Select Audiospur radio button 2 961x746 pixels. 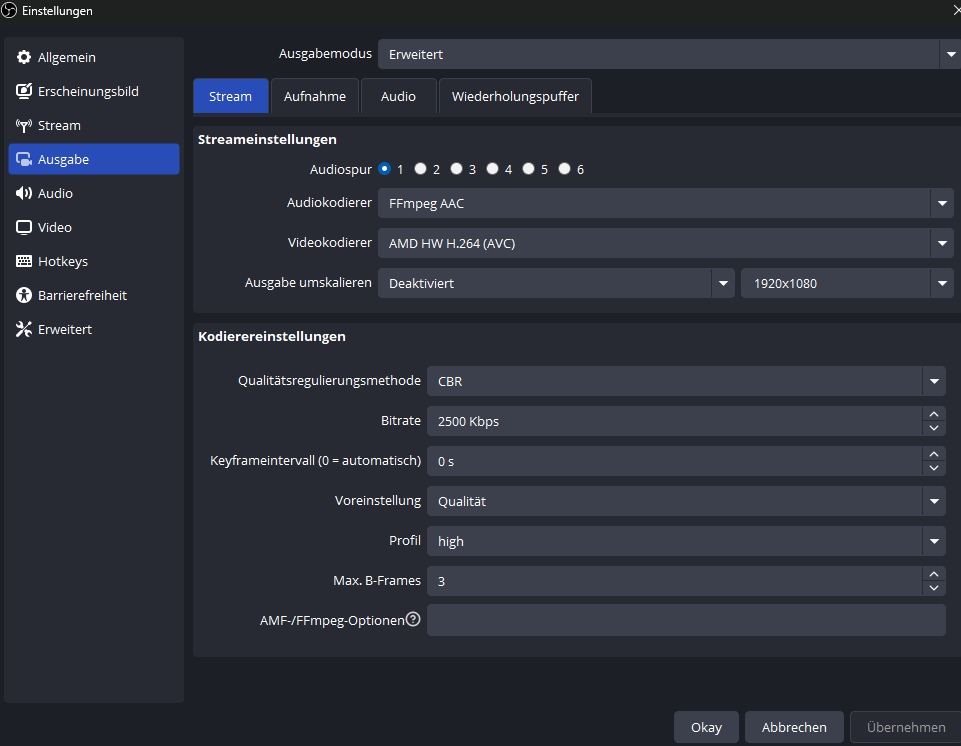421,169
